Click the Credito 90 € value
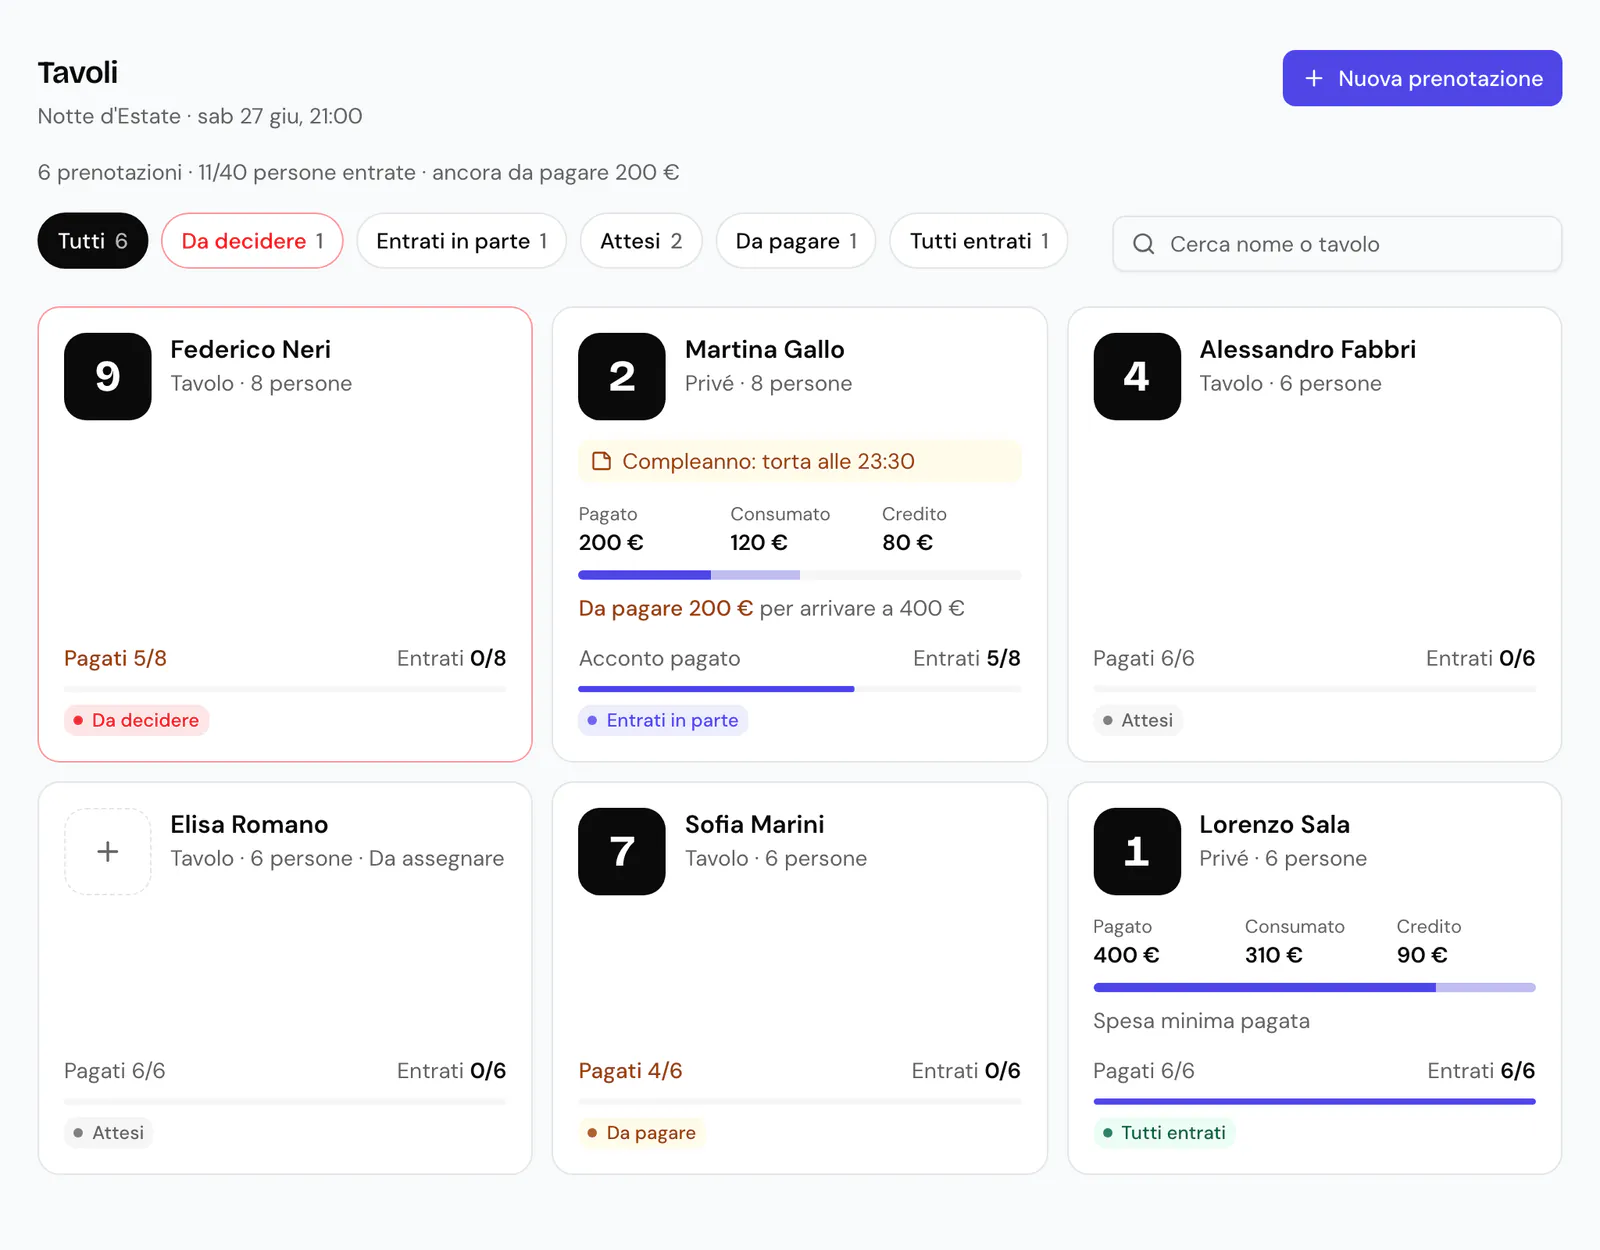 coord(1422,955)
